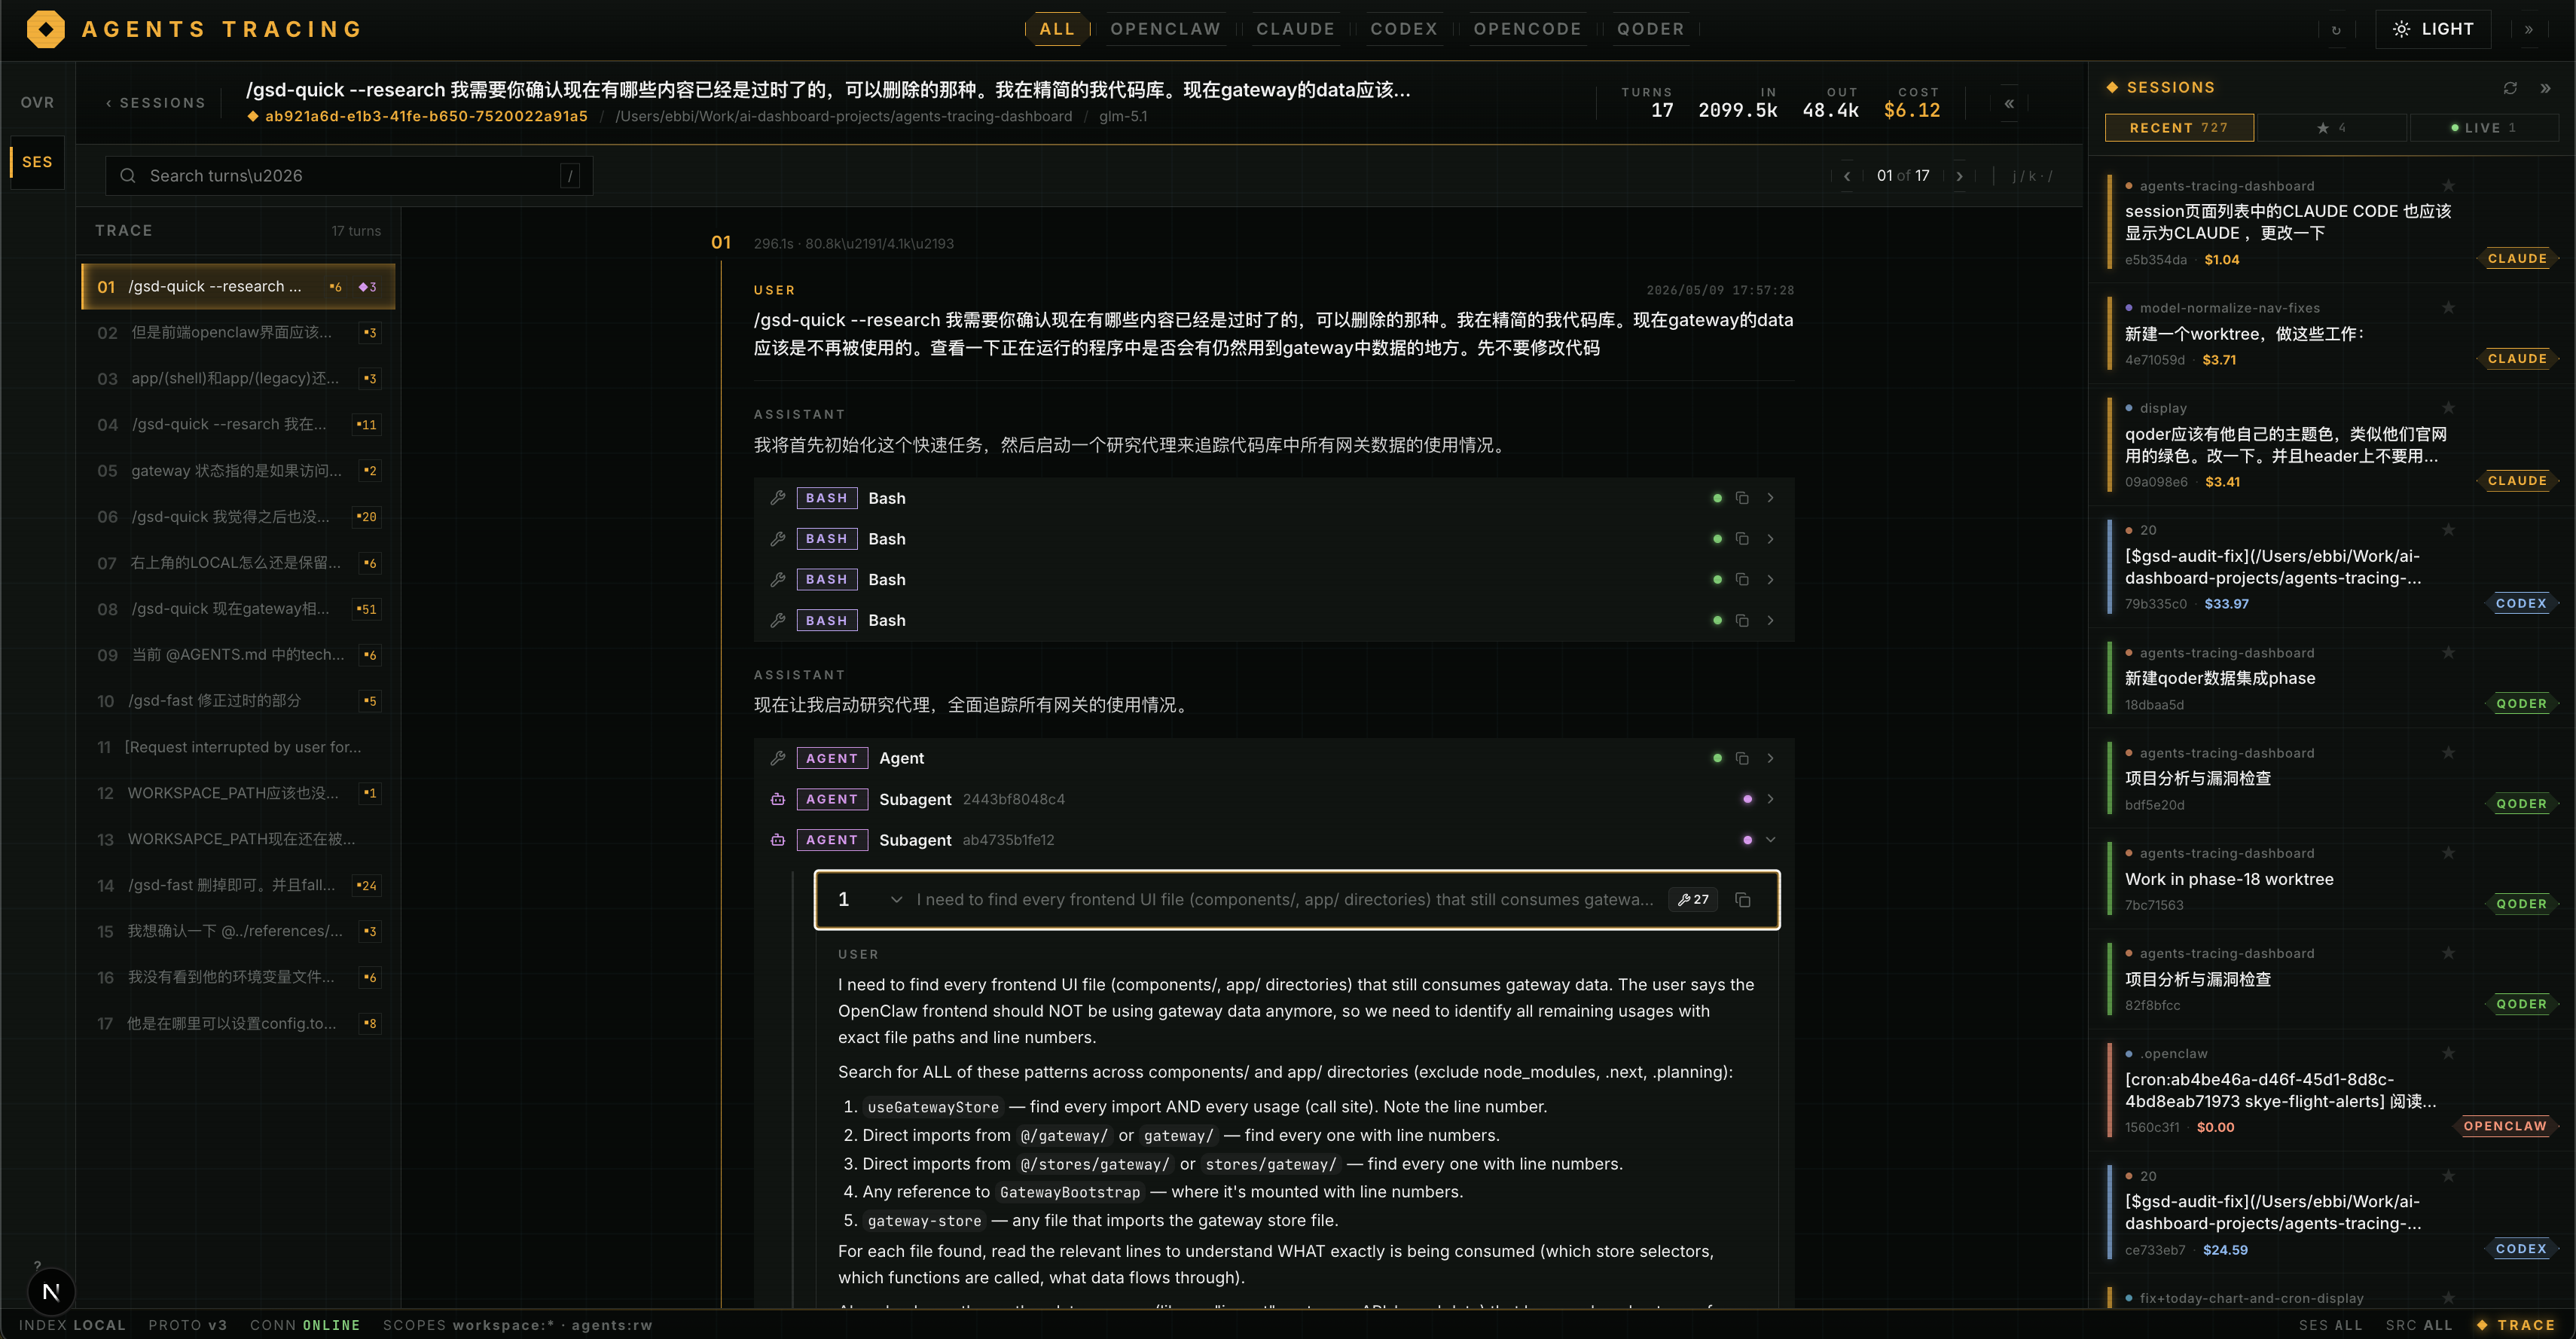Click the session cost value '$6.12'
Screen dimensions: 2576x1339
[1911, 110]
